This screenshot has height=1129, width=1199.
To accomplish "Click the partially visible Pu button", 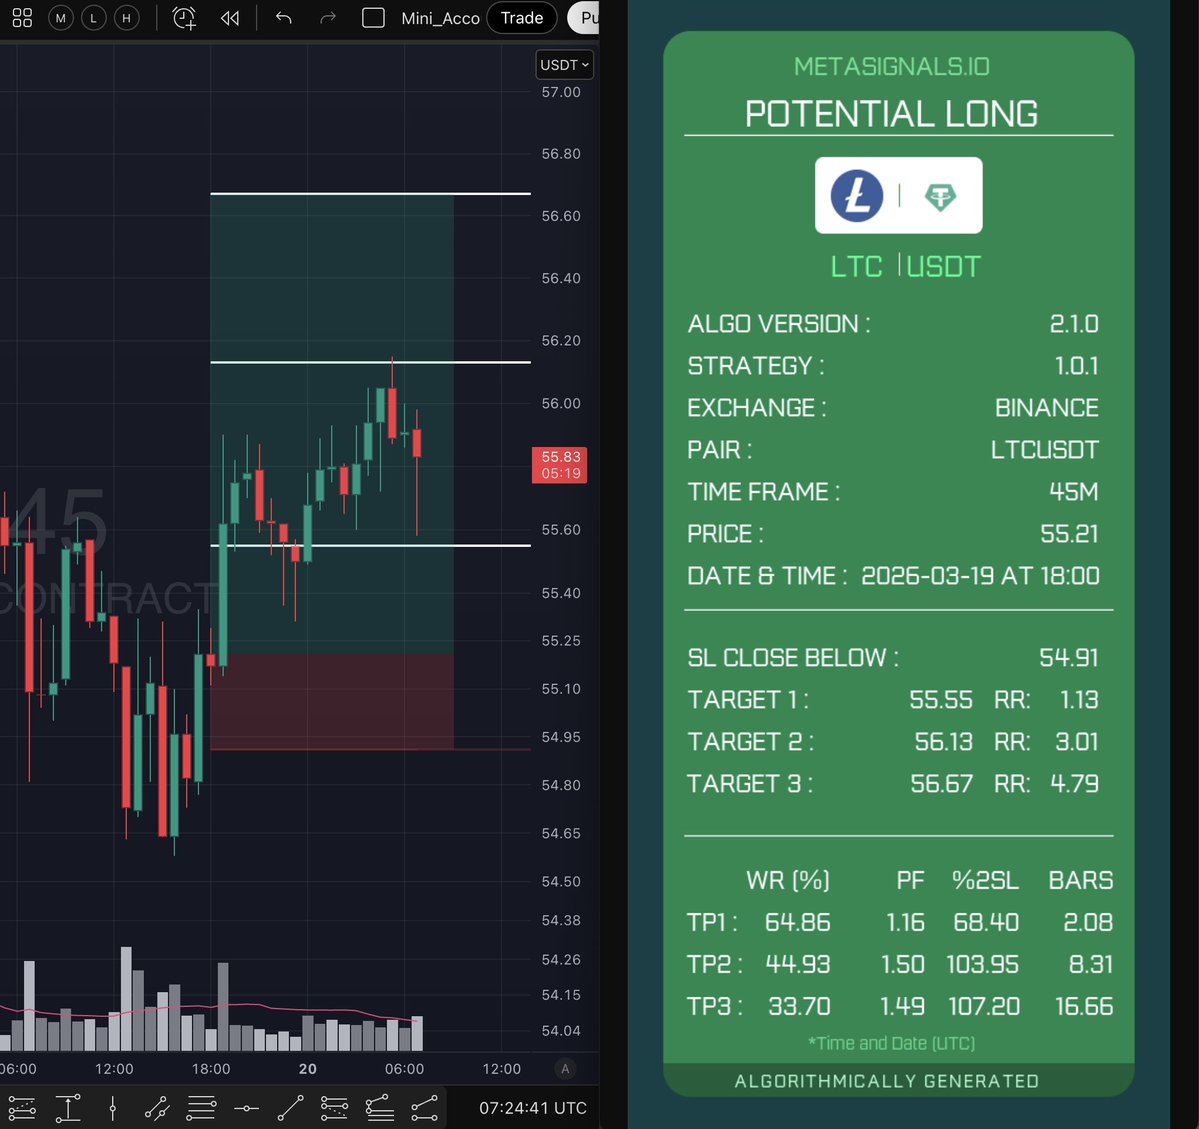I will coord(584,18).
